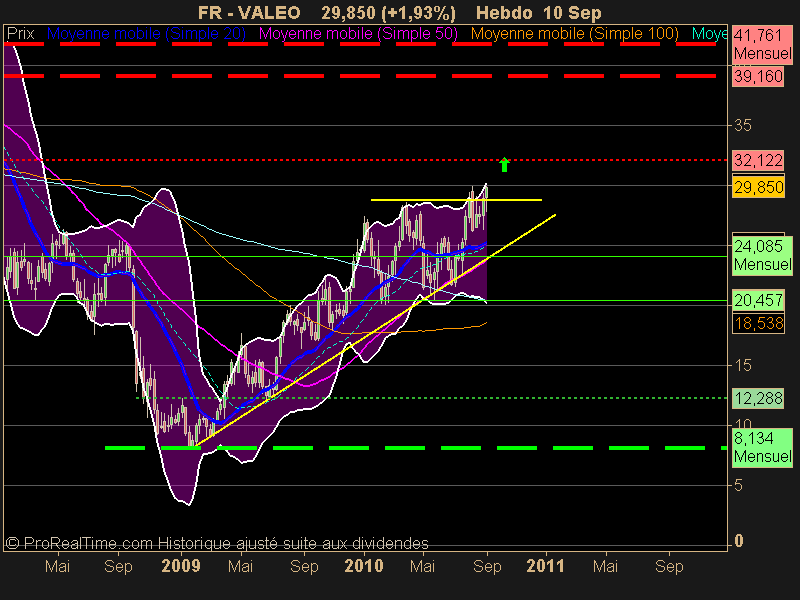Click the rising yellow trendline
Screen dimensions: 800x600
[x=376, y=331]
